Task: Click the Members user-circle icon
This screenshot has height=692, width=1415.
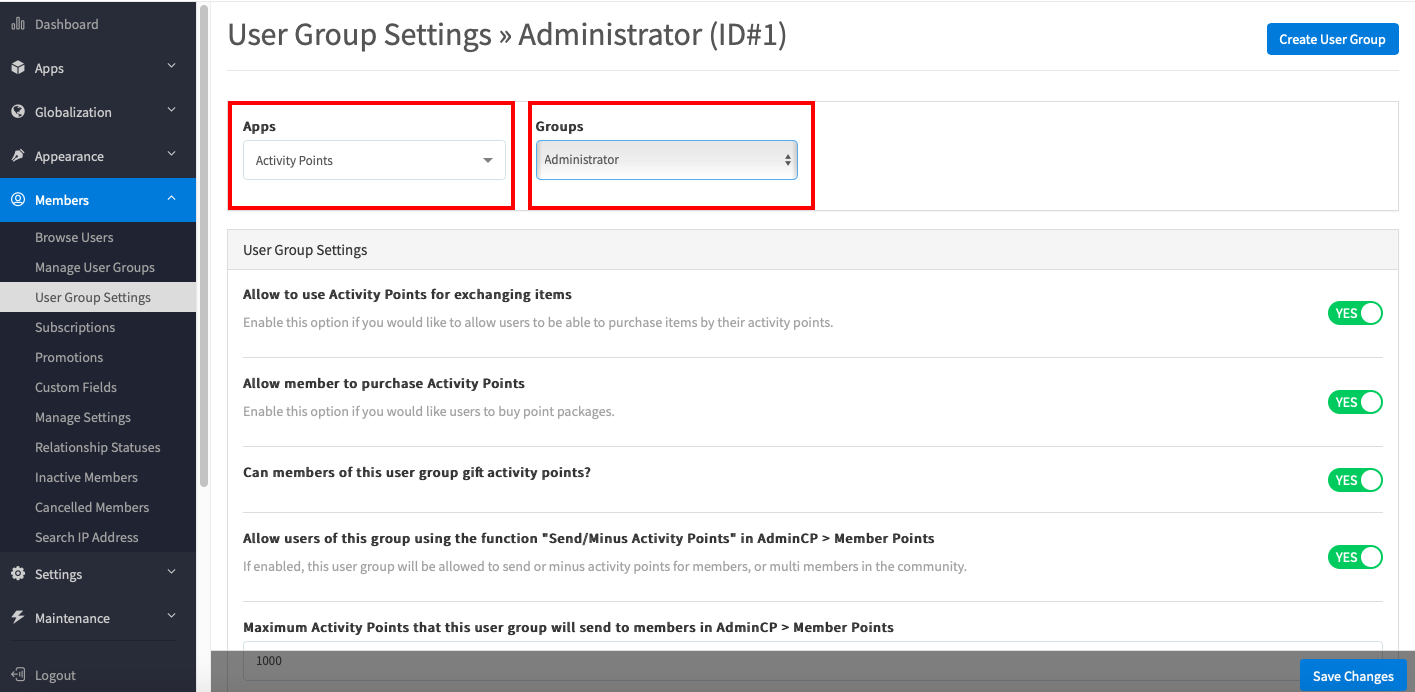Action: [17, 200]
